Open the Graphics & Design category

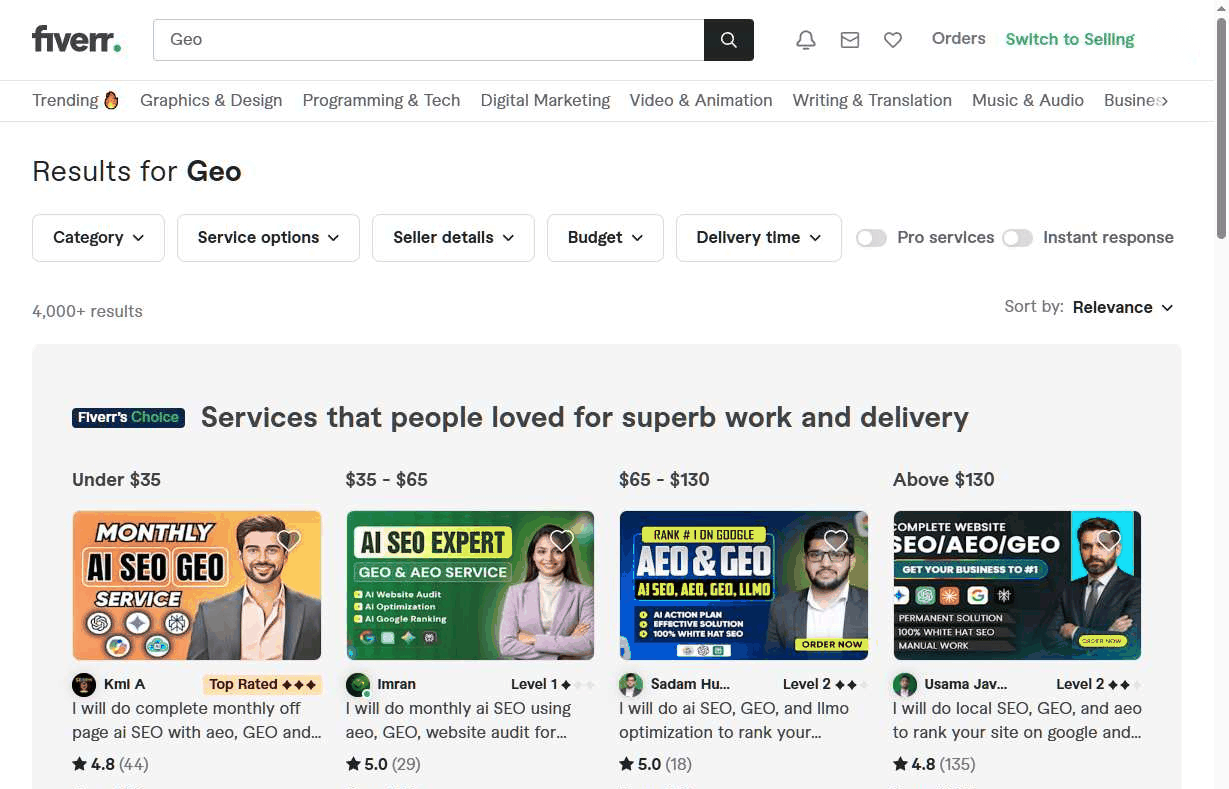click(211, 100)
